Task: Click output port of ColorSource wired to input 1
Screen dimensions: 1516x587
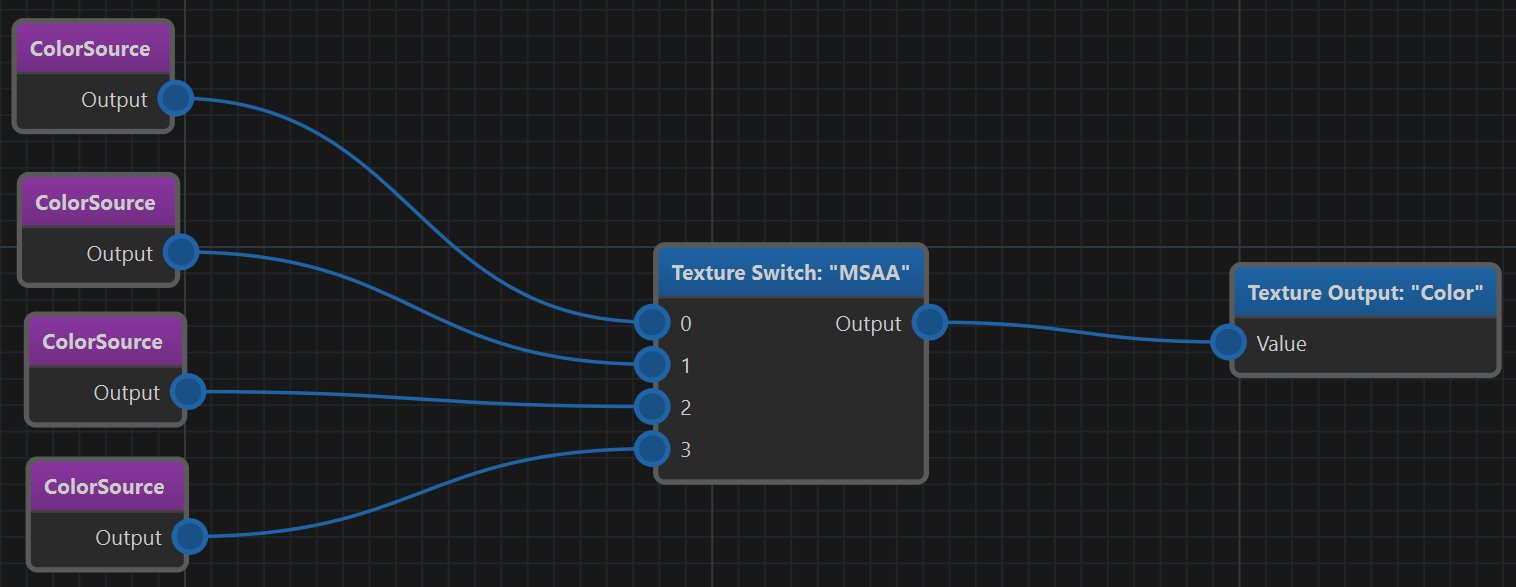Action: point(181,252)
